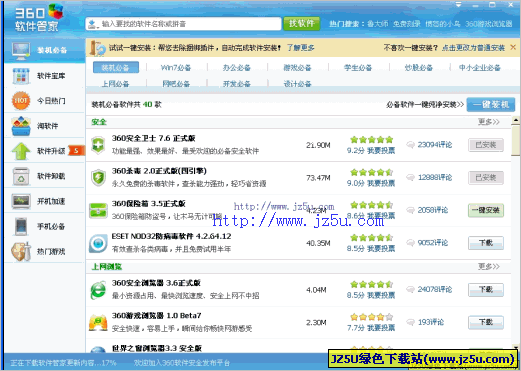The image size is (521, 371).
Task: Open 热门游戏 in the sidebar
Action: pyautogui.click(x=44, y=251)
